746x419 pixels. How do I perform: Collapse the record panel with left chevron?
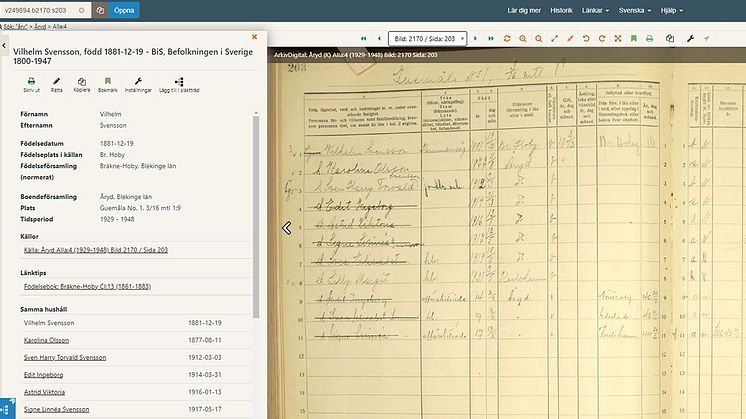pos(287,228)
